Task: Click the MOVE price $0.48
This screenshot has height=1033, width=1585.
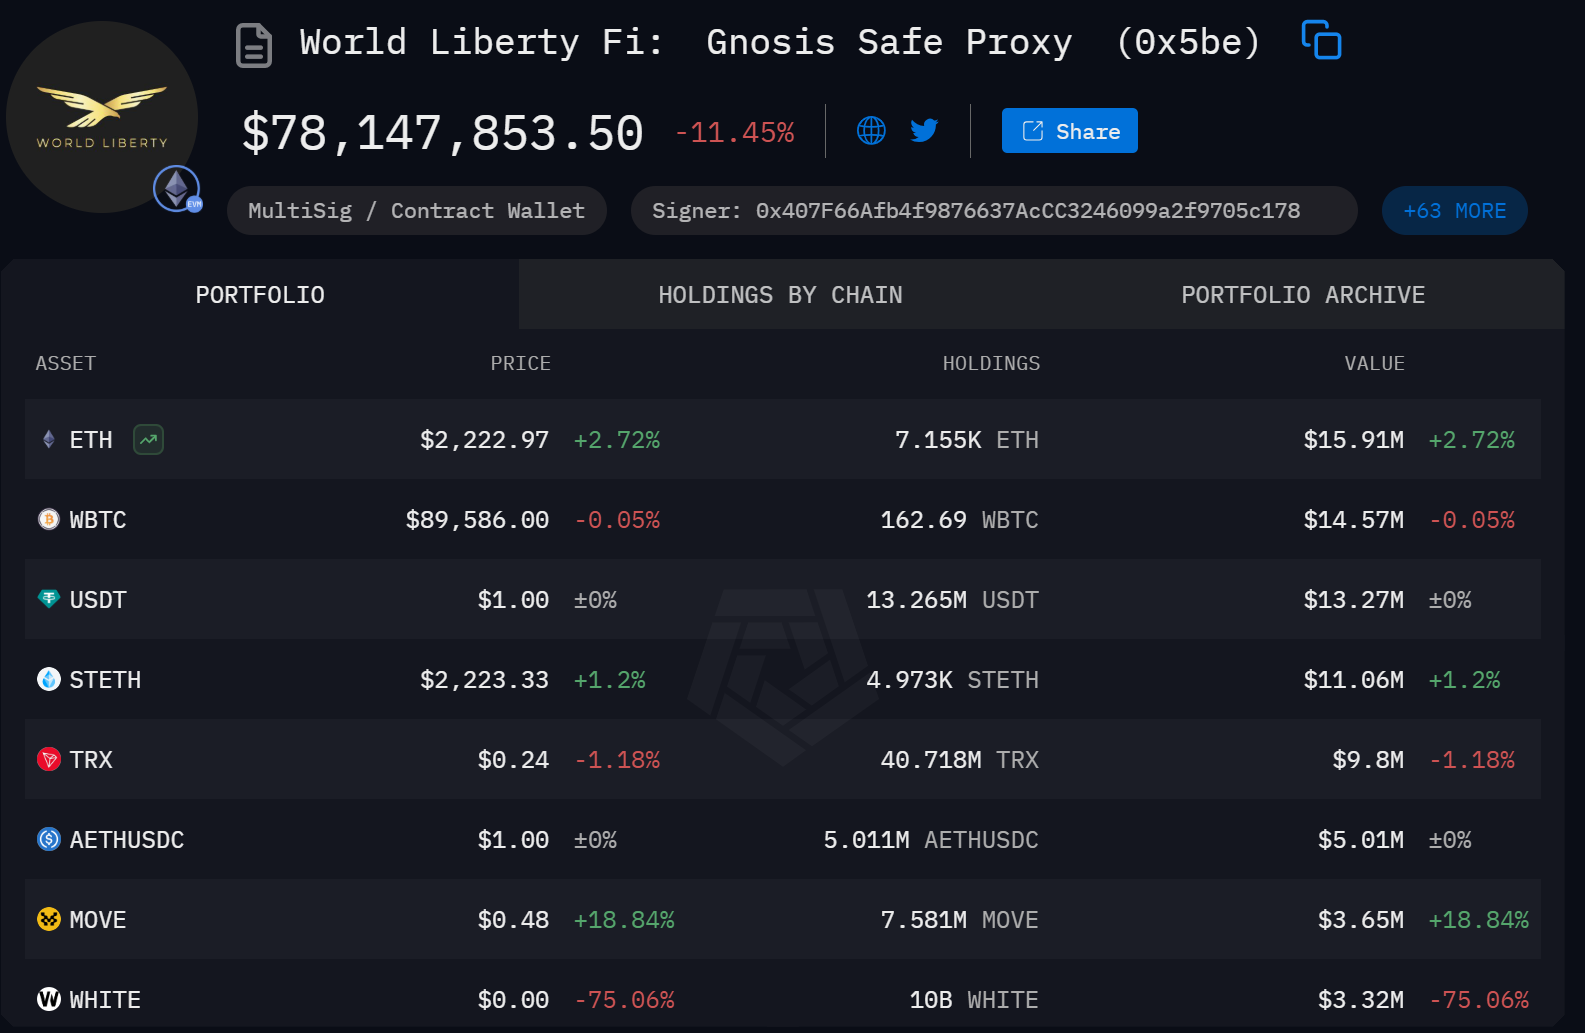Action: click(x=513, y=920)
